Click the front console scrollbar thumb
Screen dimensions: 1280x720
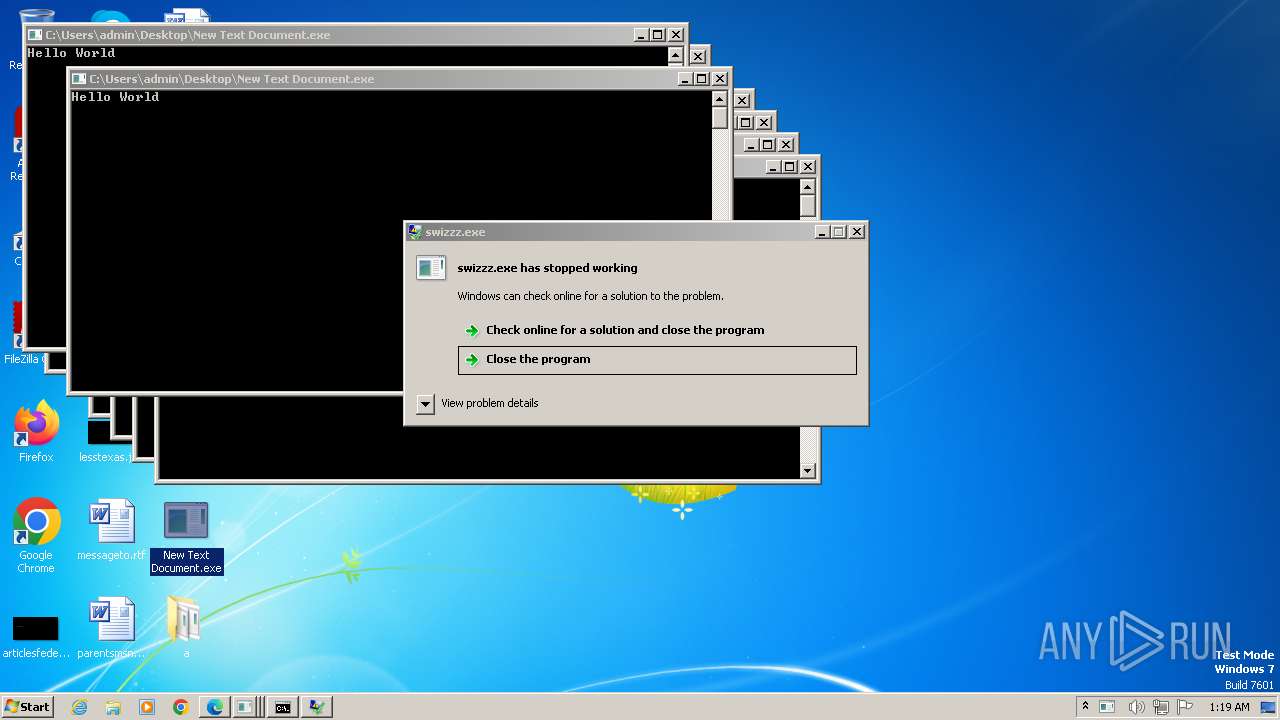click(x=720, y=118)
